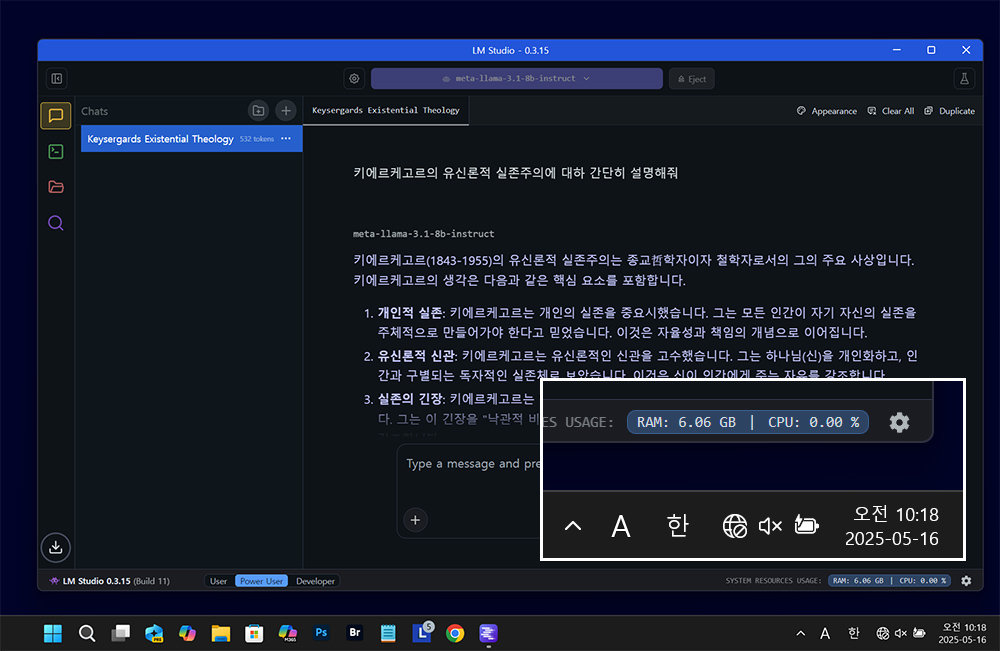This screenshot has width=1000, height=651.
Task: Open the Downloads panel icon
Action: coord(56,546)
